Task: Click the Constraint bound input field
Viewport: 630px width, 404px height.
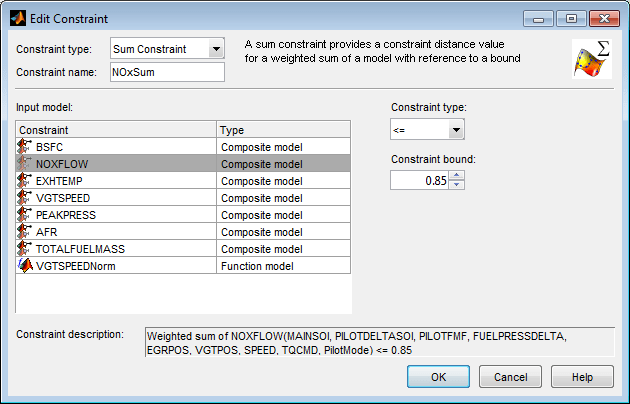Action: point(418,180)
